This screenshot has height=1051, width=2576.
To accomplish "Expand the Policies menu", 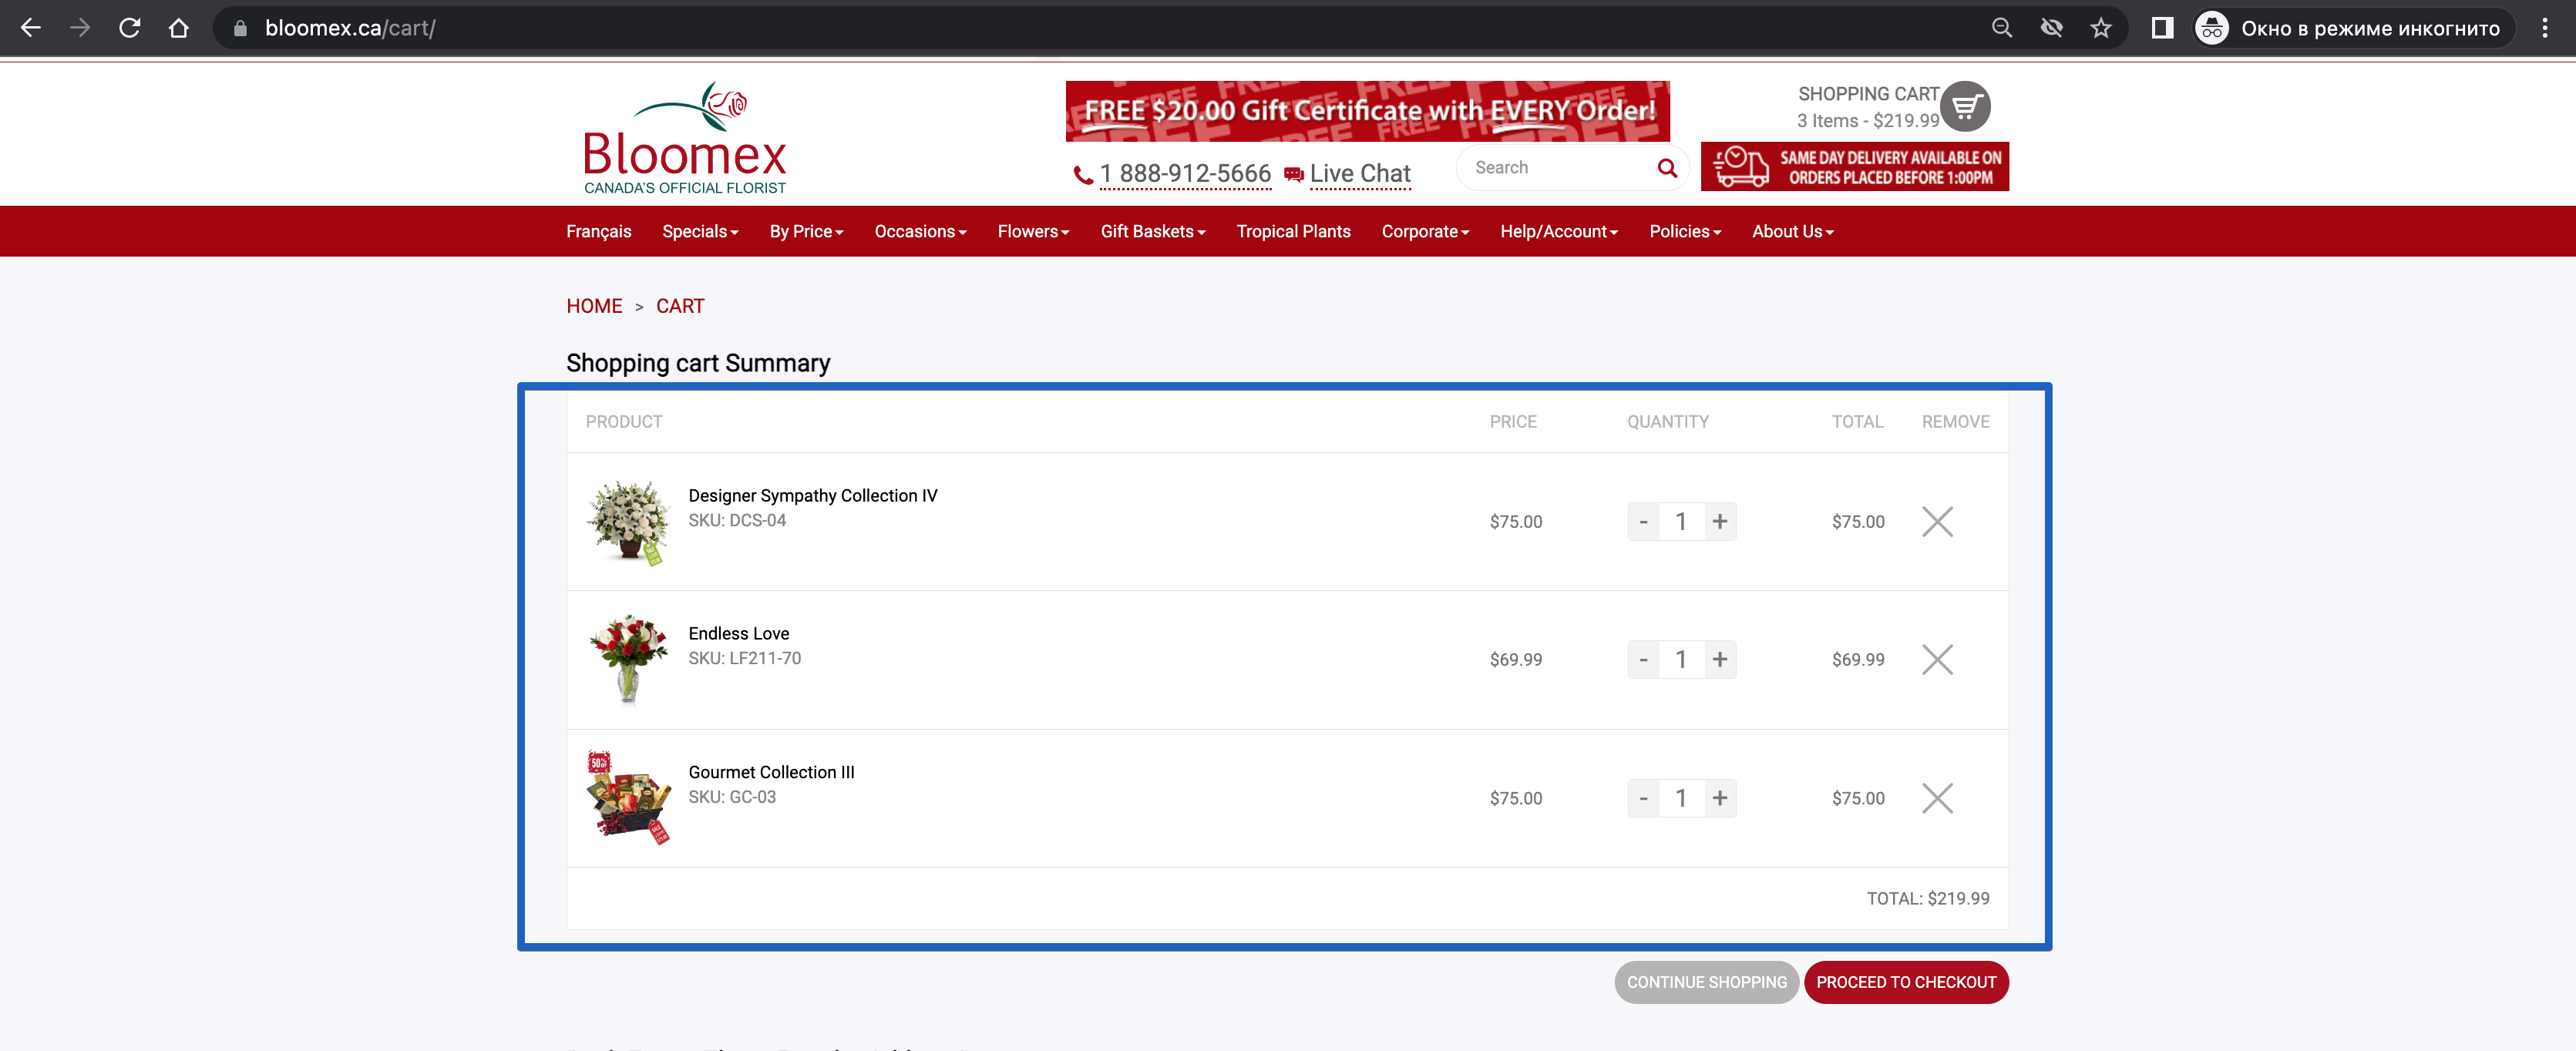I will [1685, 231].
